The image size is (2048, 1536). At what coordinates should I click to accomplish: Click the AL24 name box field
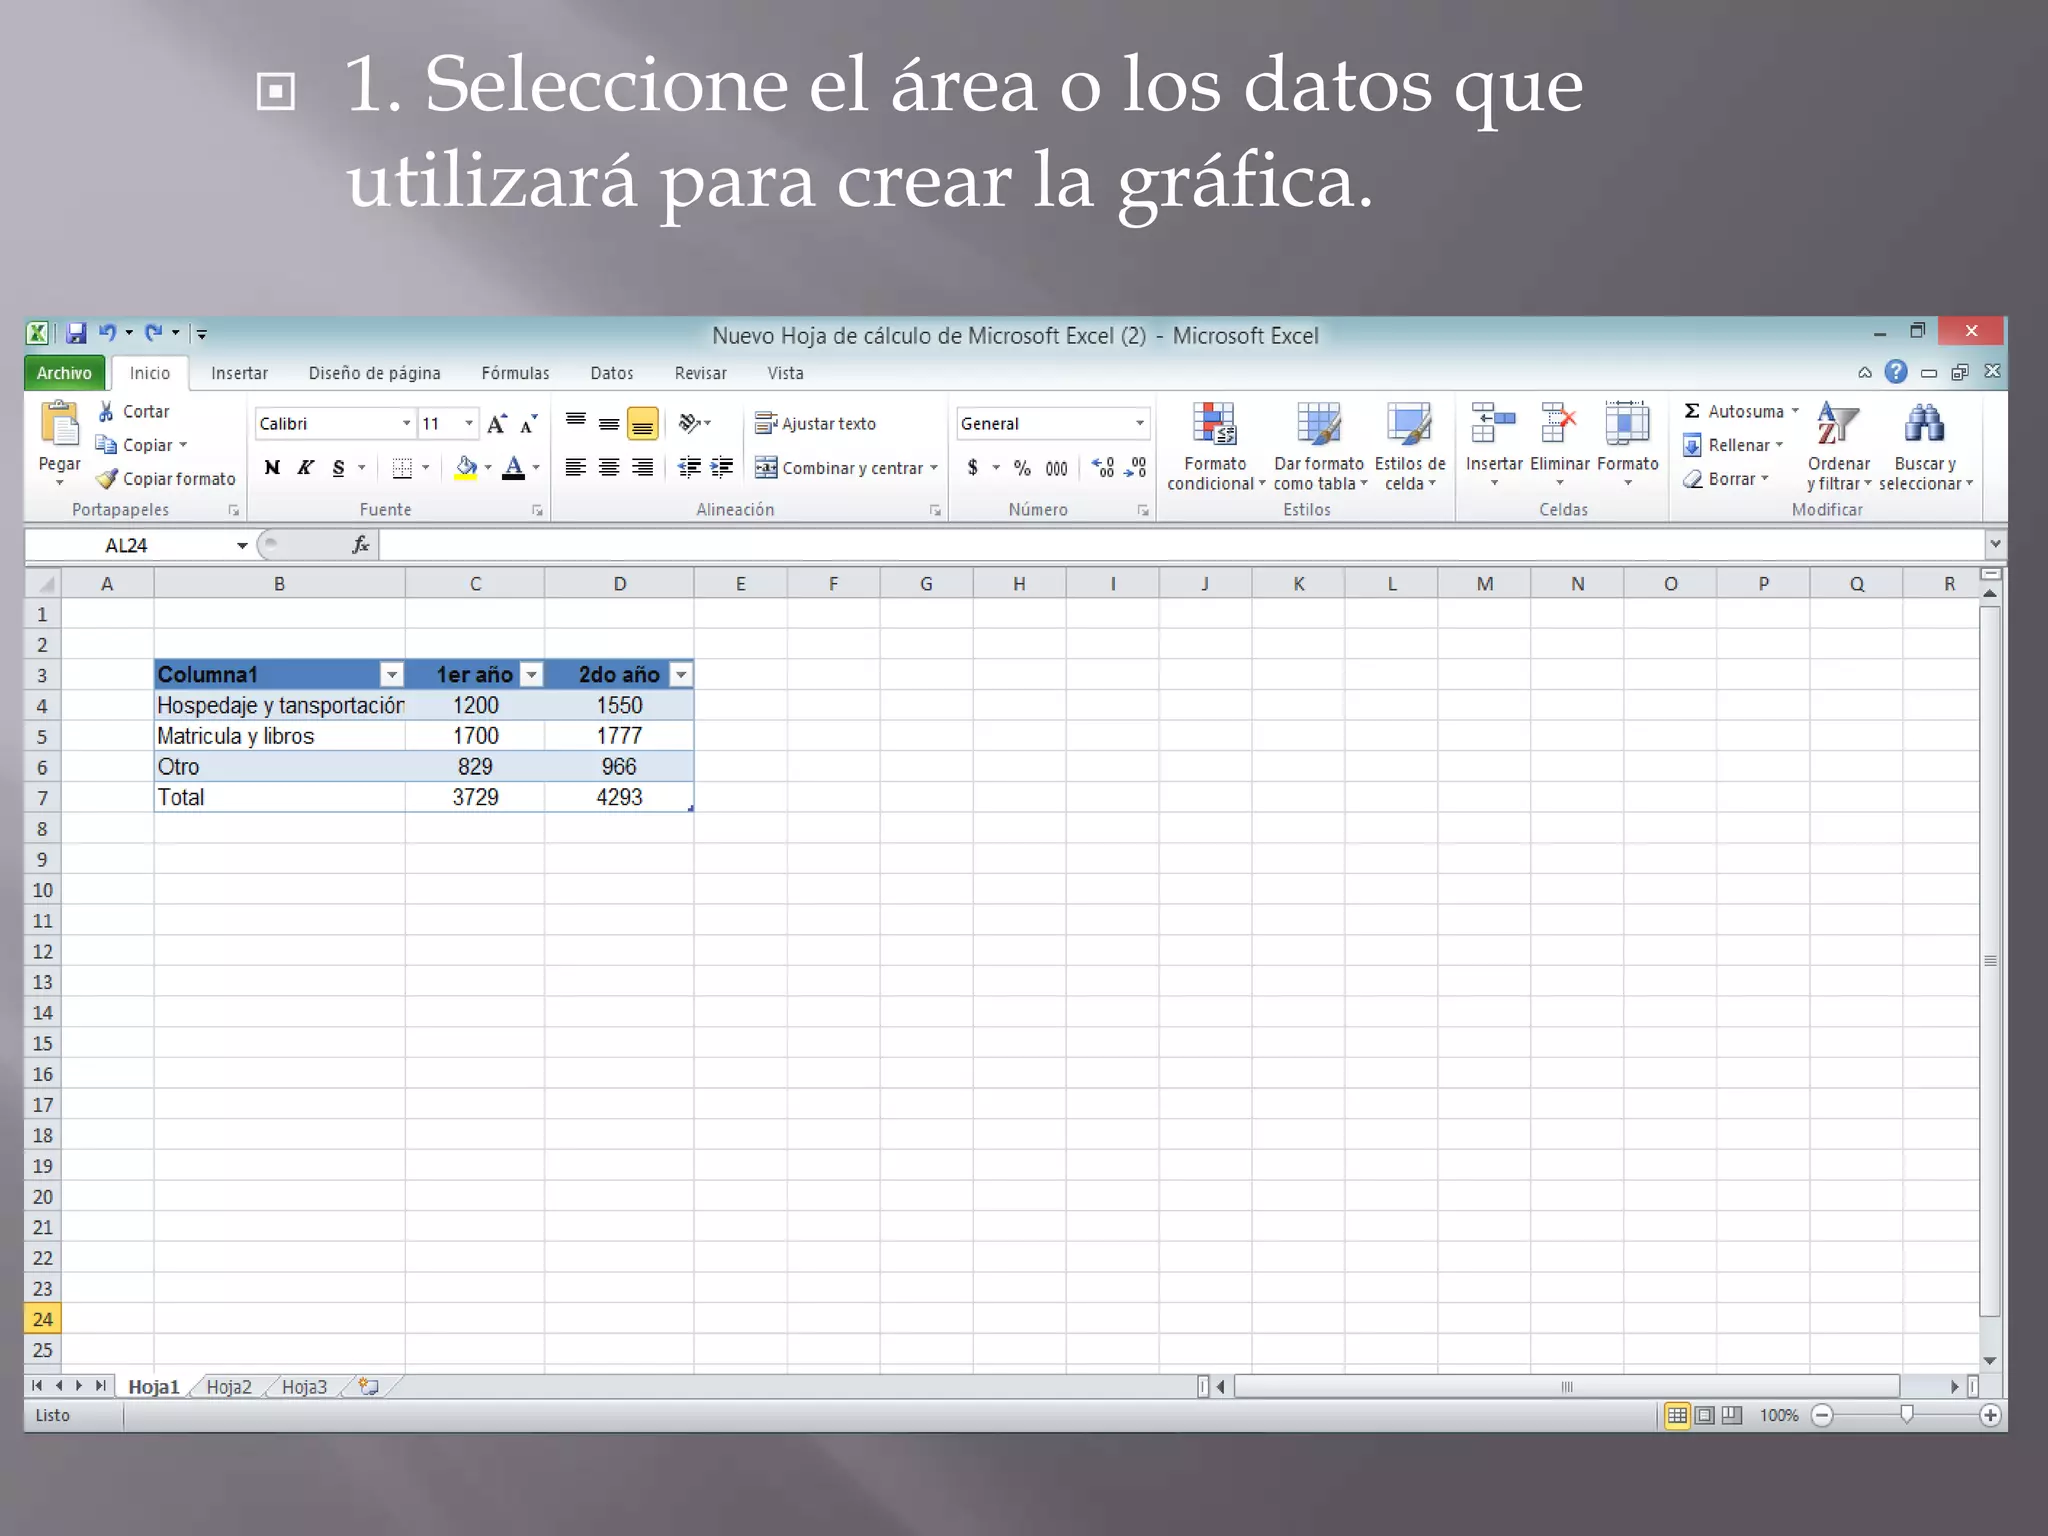click(160, 545)
